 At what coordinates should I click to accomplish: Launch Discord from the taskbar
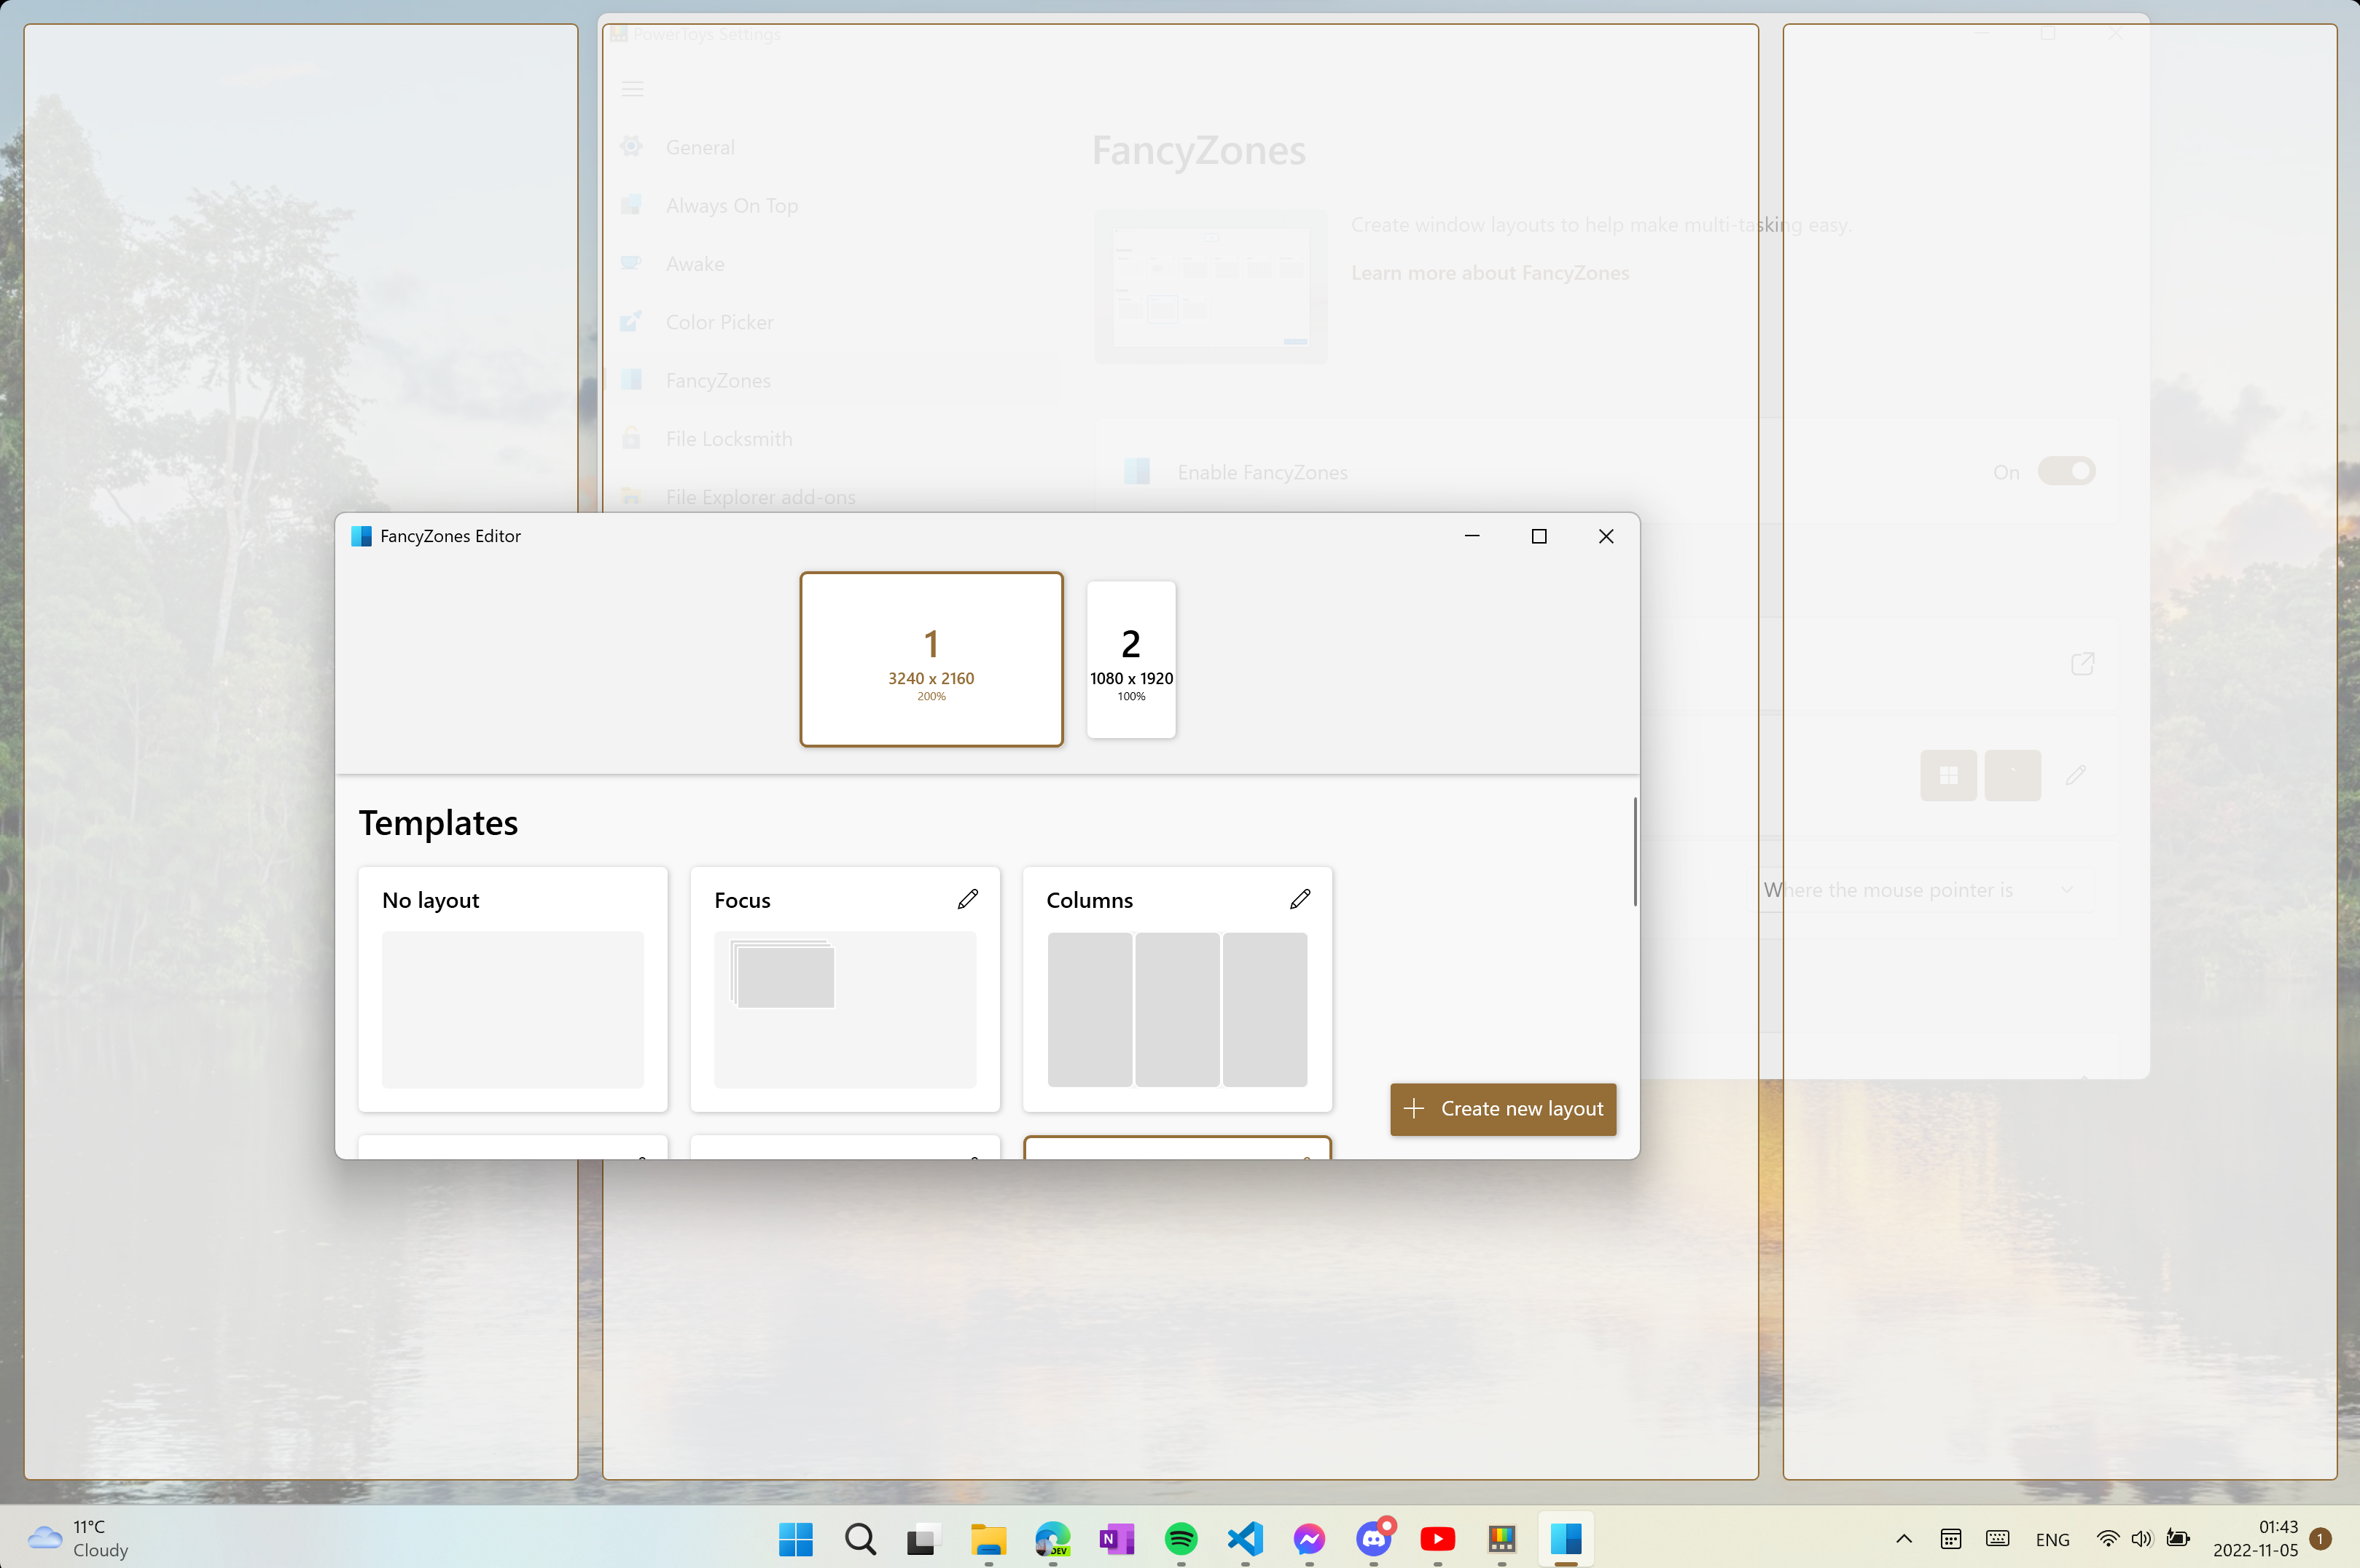[1374, 1539]
